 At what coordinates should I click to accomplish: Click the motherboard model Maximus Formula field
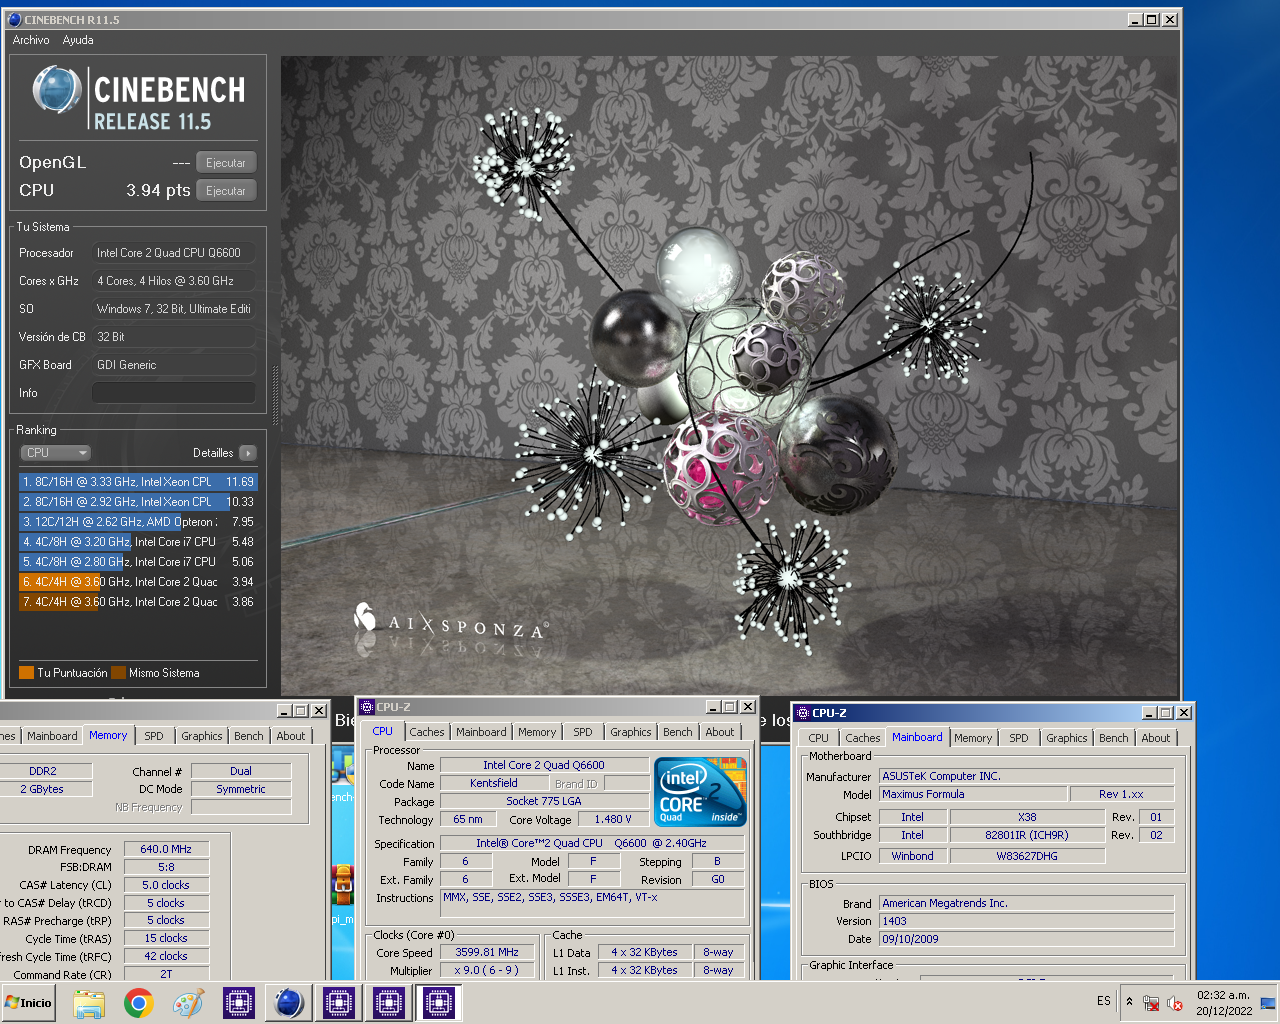pos(973,794)
